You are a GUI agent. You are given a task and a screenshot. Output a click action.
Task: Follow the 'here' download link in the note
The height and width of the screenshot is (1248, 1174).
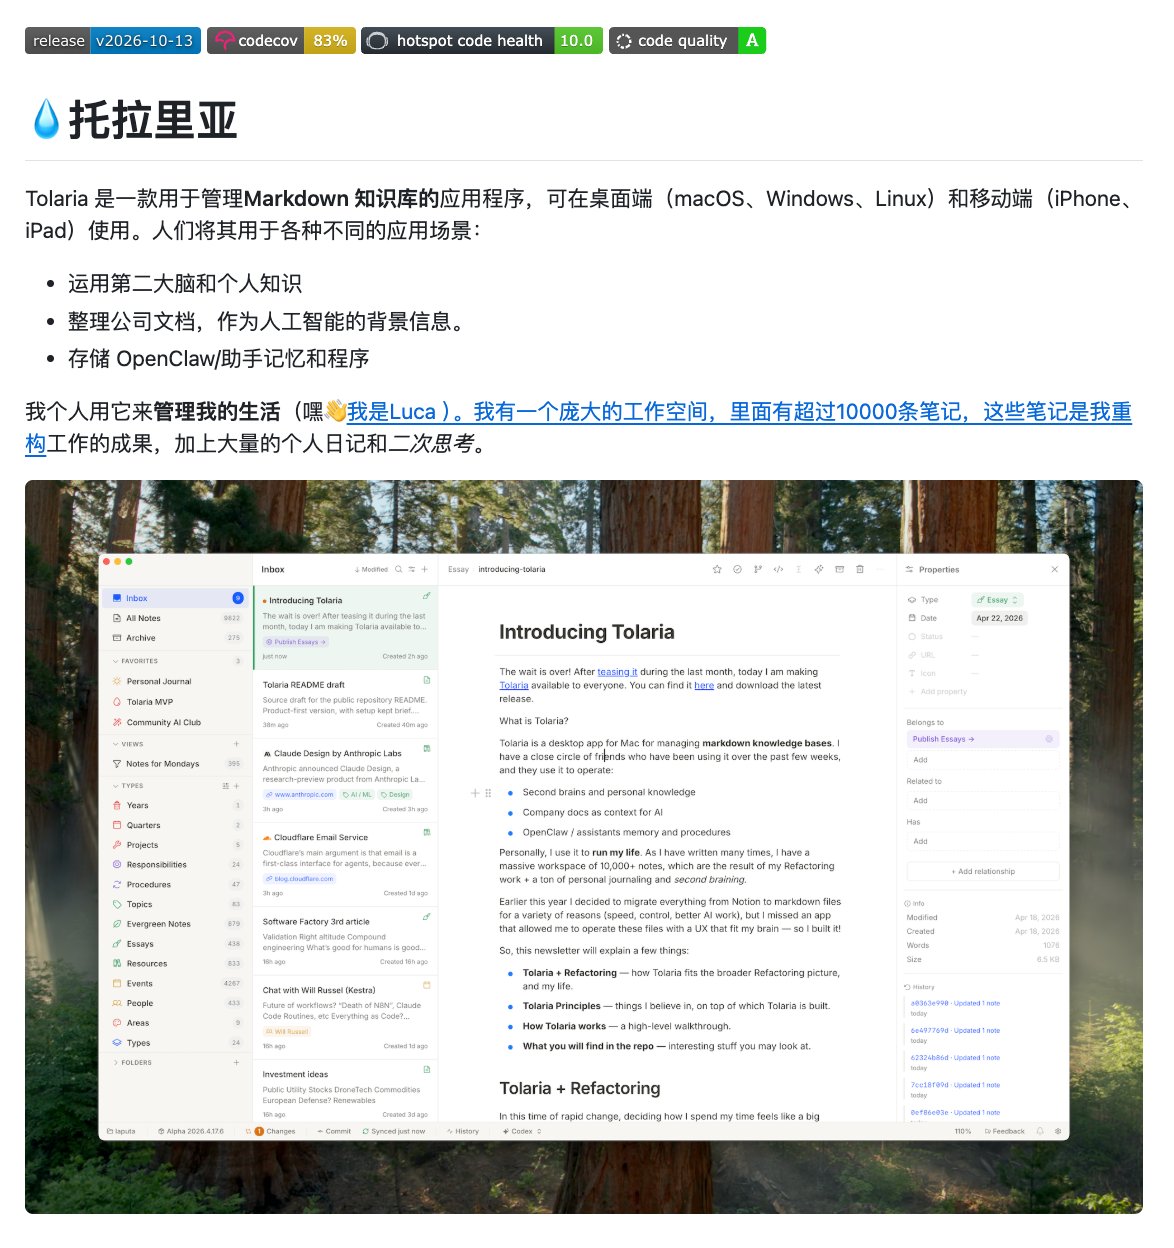coord(704,685)
